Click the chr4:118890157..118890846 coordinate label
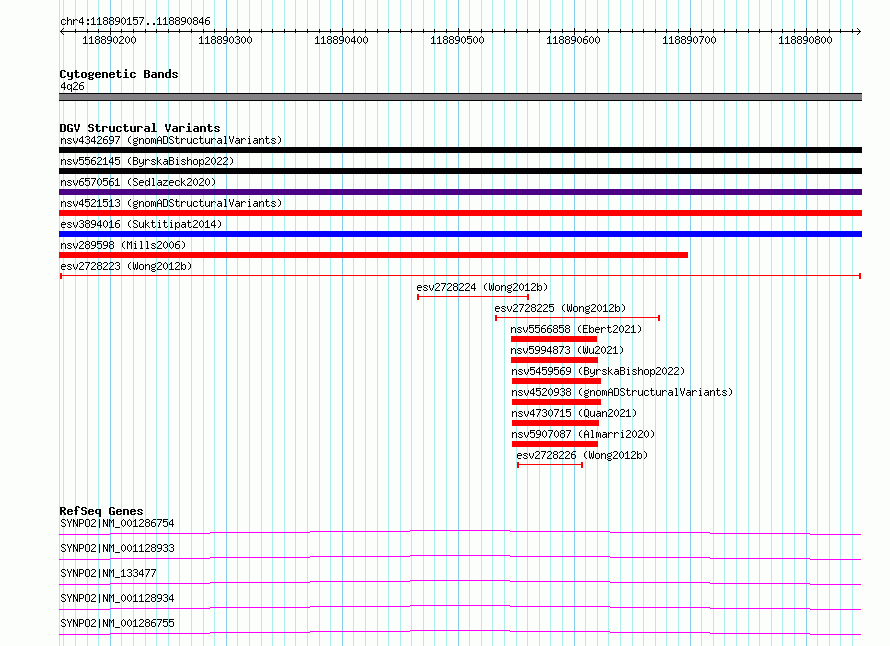Viewport: 890px width, 646px height. 135,22
